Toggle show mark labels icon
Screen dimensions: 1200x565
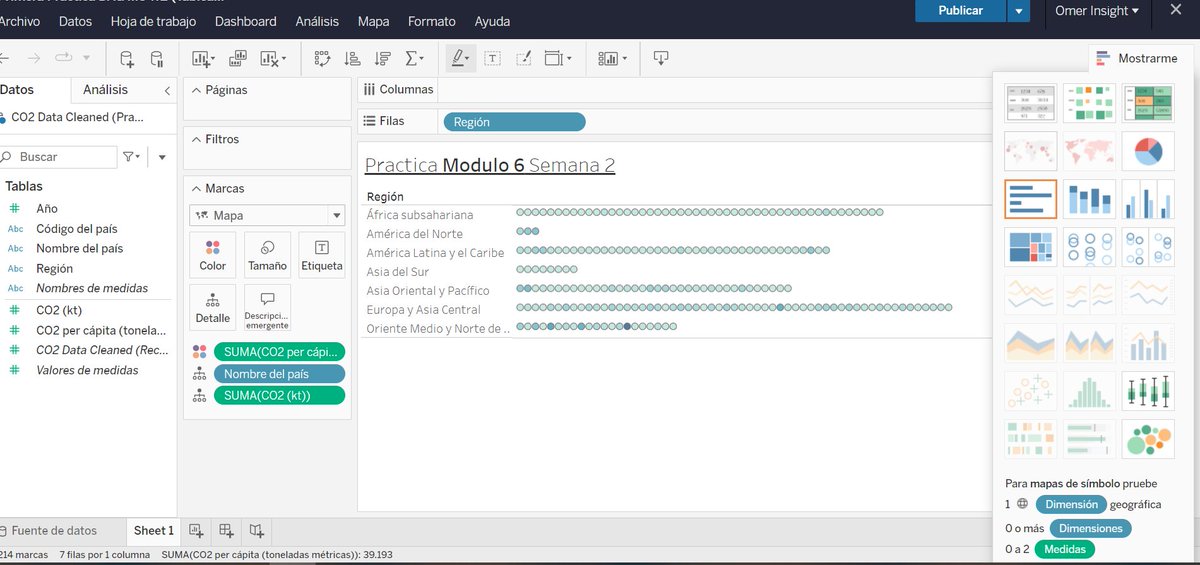[x=493, y=59]
